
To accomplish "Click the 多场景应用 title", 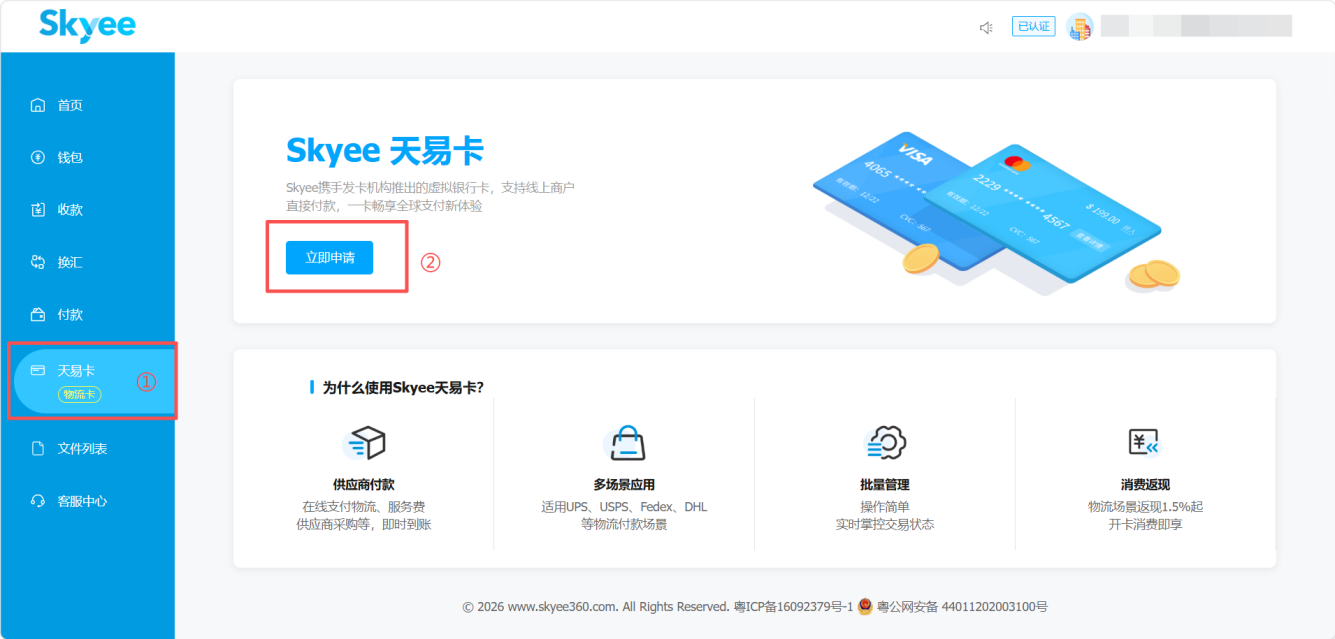I will [x=624, y=485].
